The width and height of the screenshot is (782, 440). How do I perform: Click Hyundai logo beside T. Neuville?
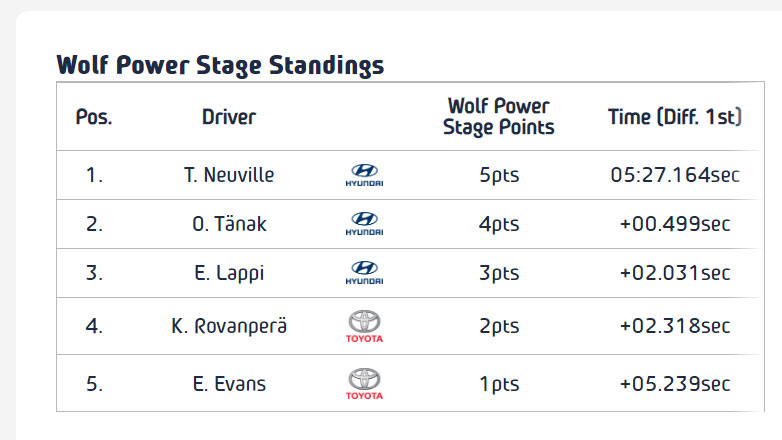click(x=363, y=176)
